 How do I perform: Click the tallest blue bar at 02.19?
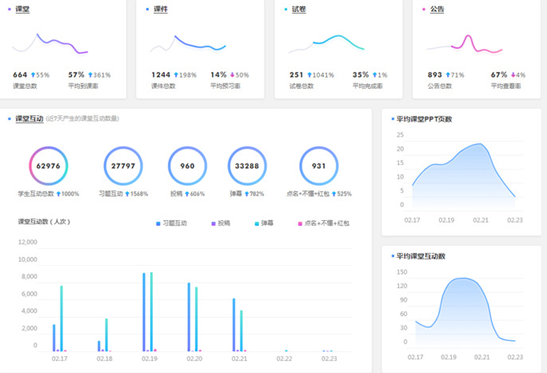coord(144,312)
